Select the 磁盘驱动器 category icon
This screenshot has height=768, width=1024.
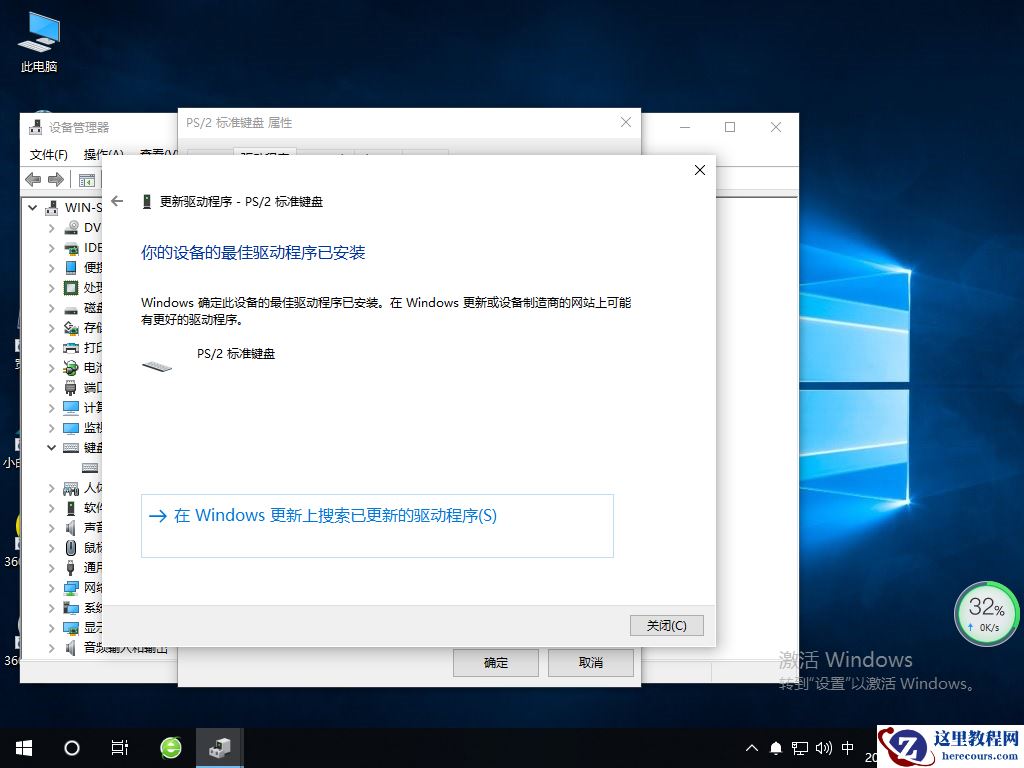[73, 307]
